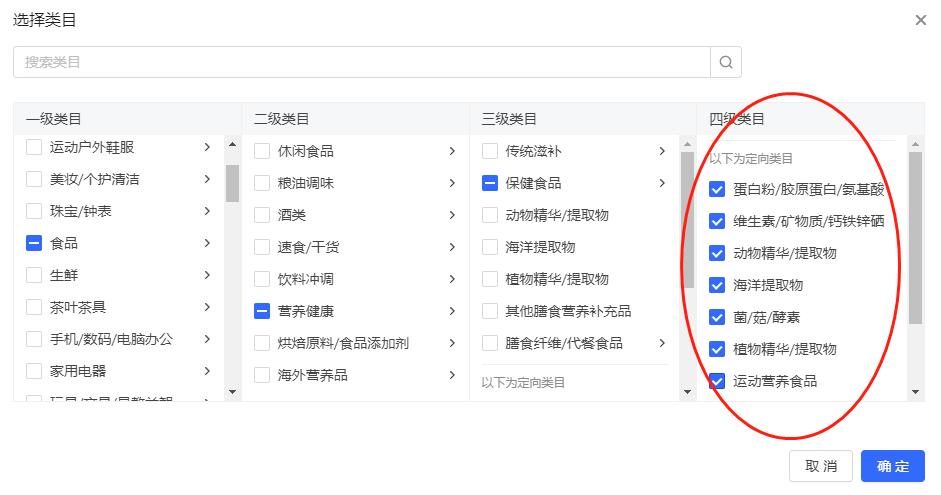Screen dimensions: 941x495
Task: Click 三级类目 scrollbar down arrow
Action: tap(688, 392)
